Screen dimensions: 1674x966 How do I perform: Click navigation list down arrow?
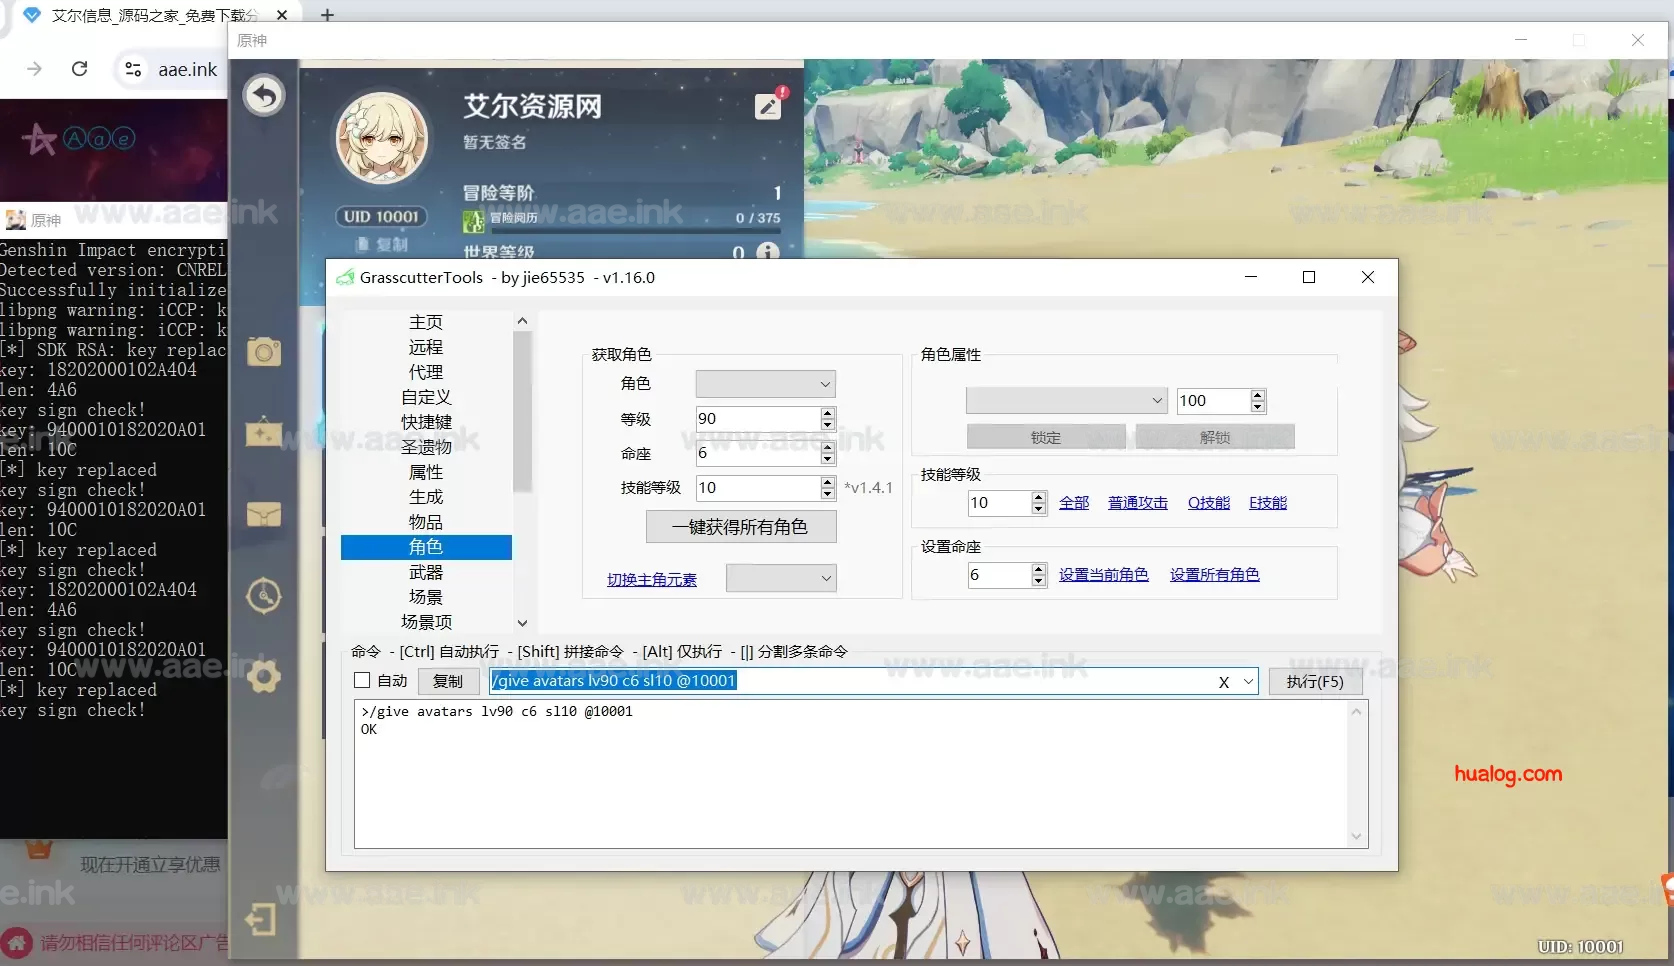pos(522,623)
